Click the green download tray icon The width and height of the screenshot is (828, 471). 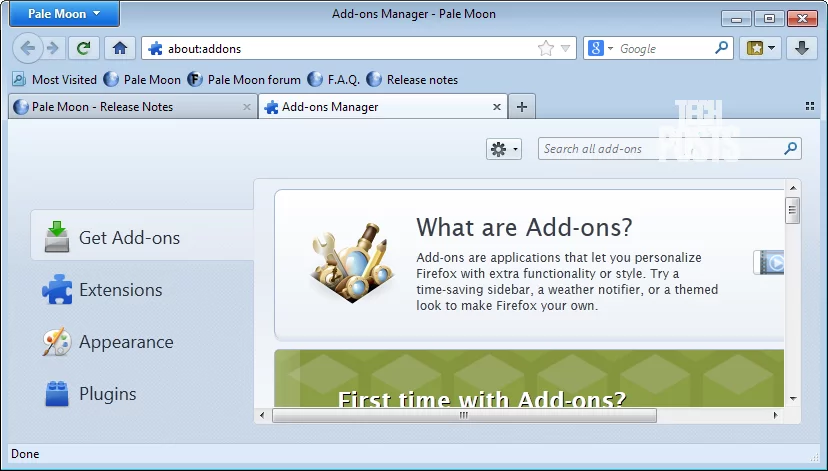pyautogui.click(x=57, y=237)
